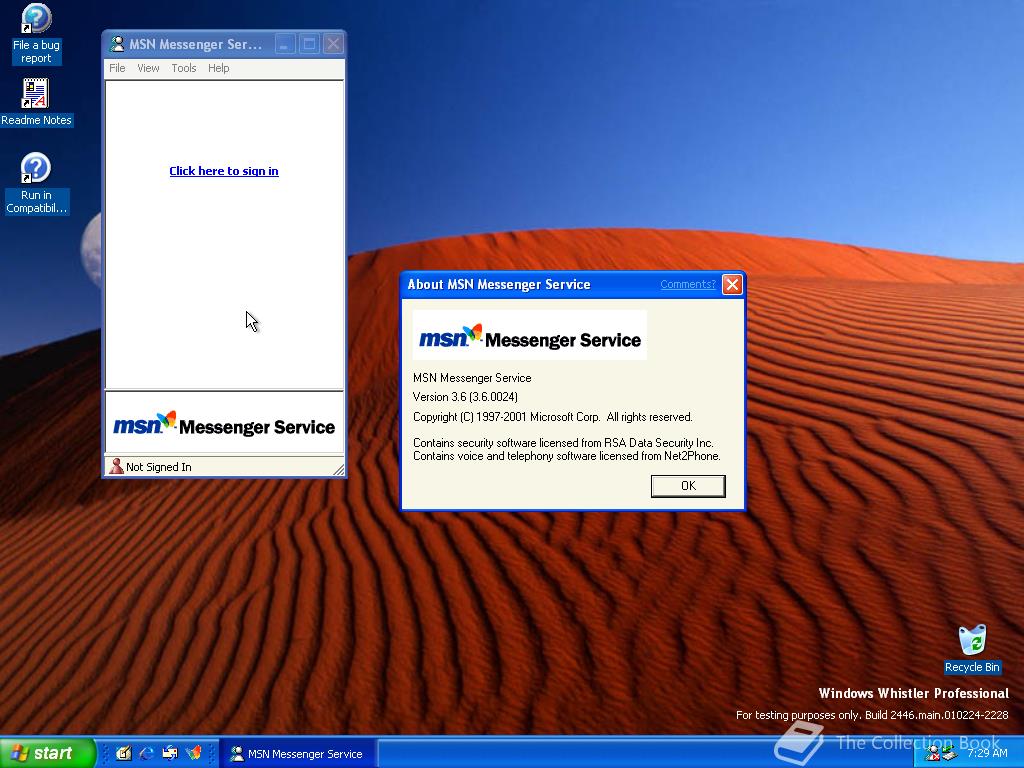Screen dimensions: 1024x768
Task: Close the MSN Messenger Service window
Action: pyautogui.click(x=334, y=44)
